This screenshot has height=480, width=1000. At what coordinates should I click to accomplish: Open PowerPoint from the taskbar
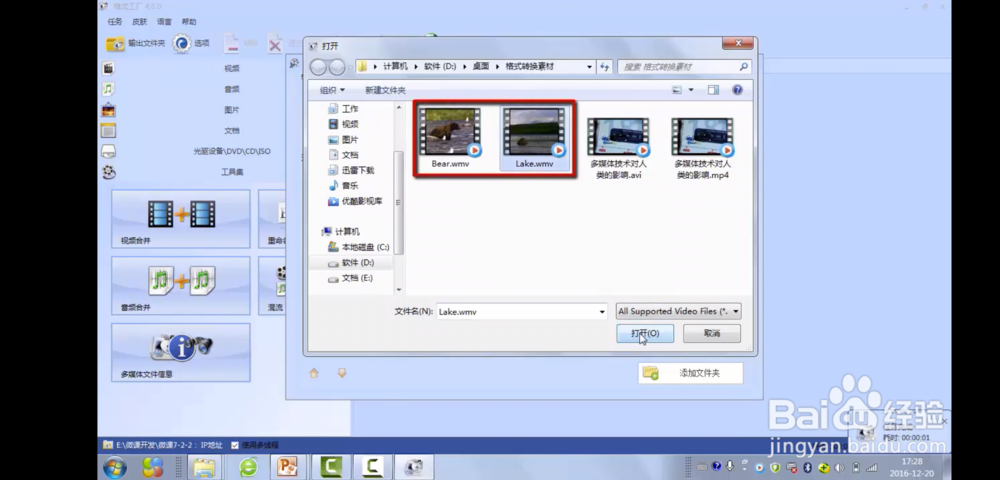click(288, 467)
